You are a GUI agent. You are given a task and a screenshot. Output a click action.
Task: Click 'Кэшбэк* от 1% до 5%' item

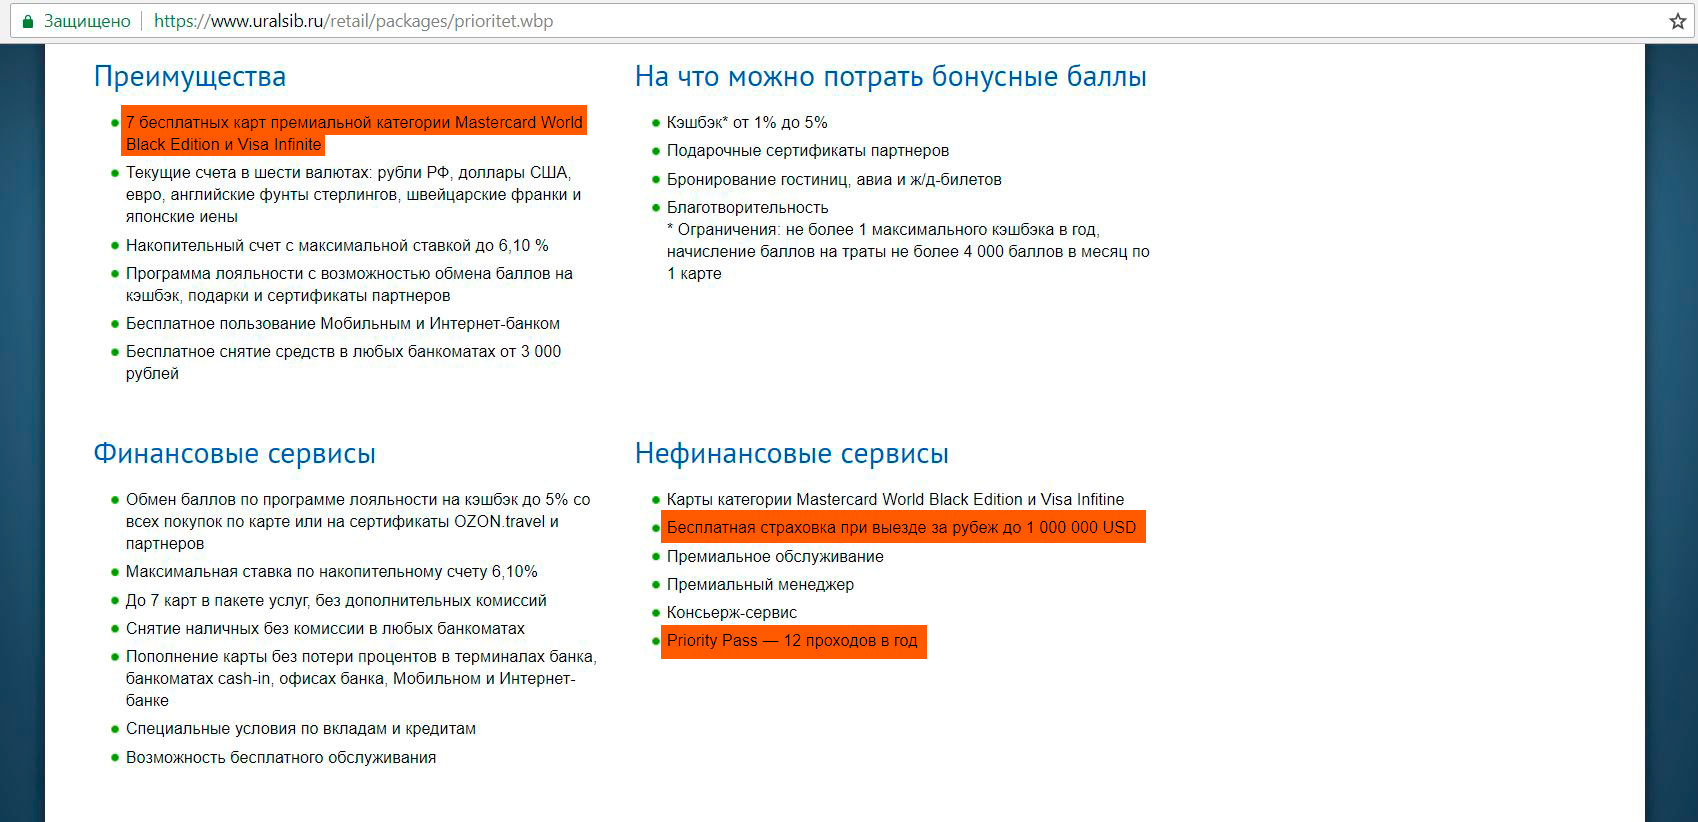pyautogui.click(x=747, y=122)
